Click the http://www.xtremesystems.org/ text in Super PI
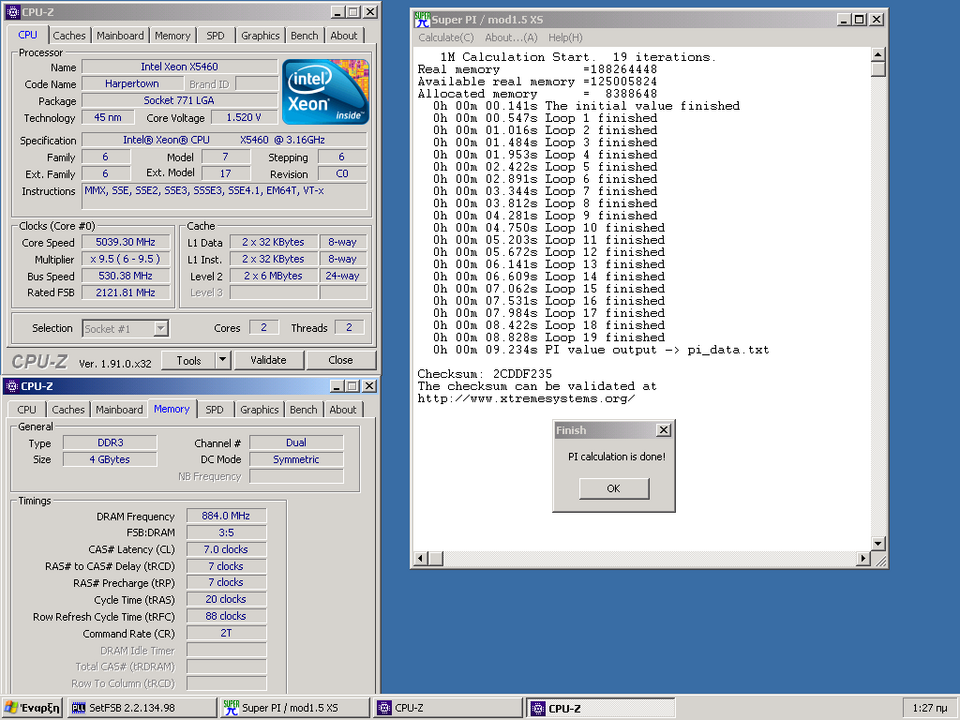 click(526, 399)
